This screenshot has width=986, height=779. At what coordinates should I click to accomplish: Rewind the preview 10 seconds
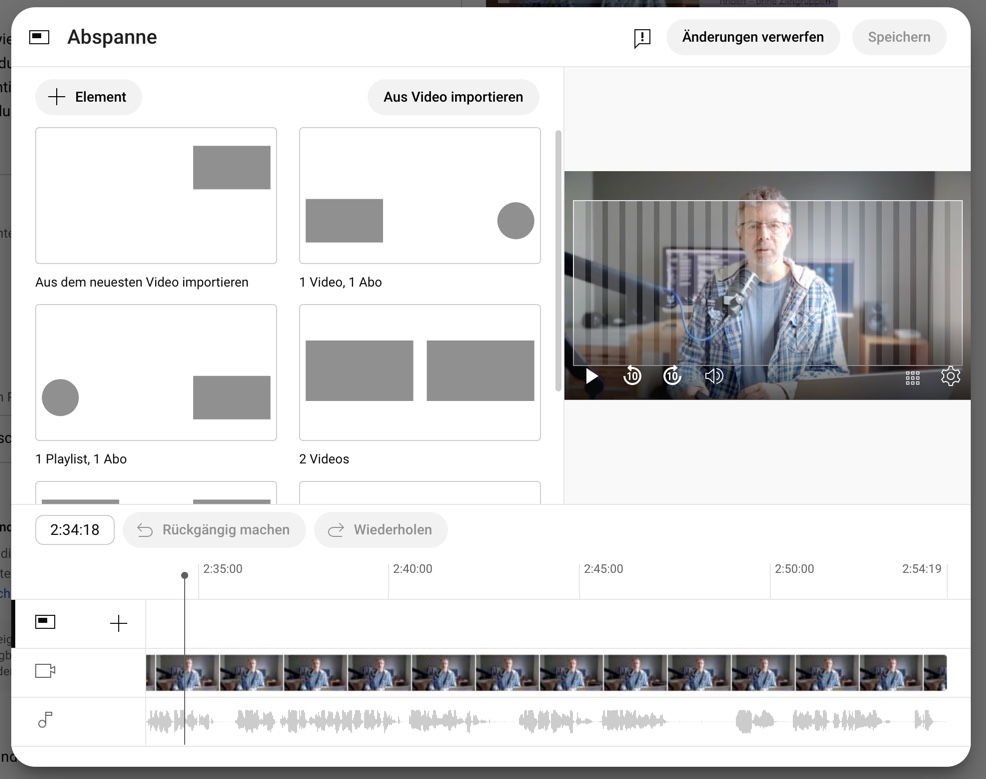click(632, 377)
